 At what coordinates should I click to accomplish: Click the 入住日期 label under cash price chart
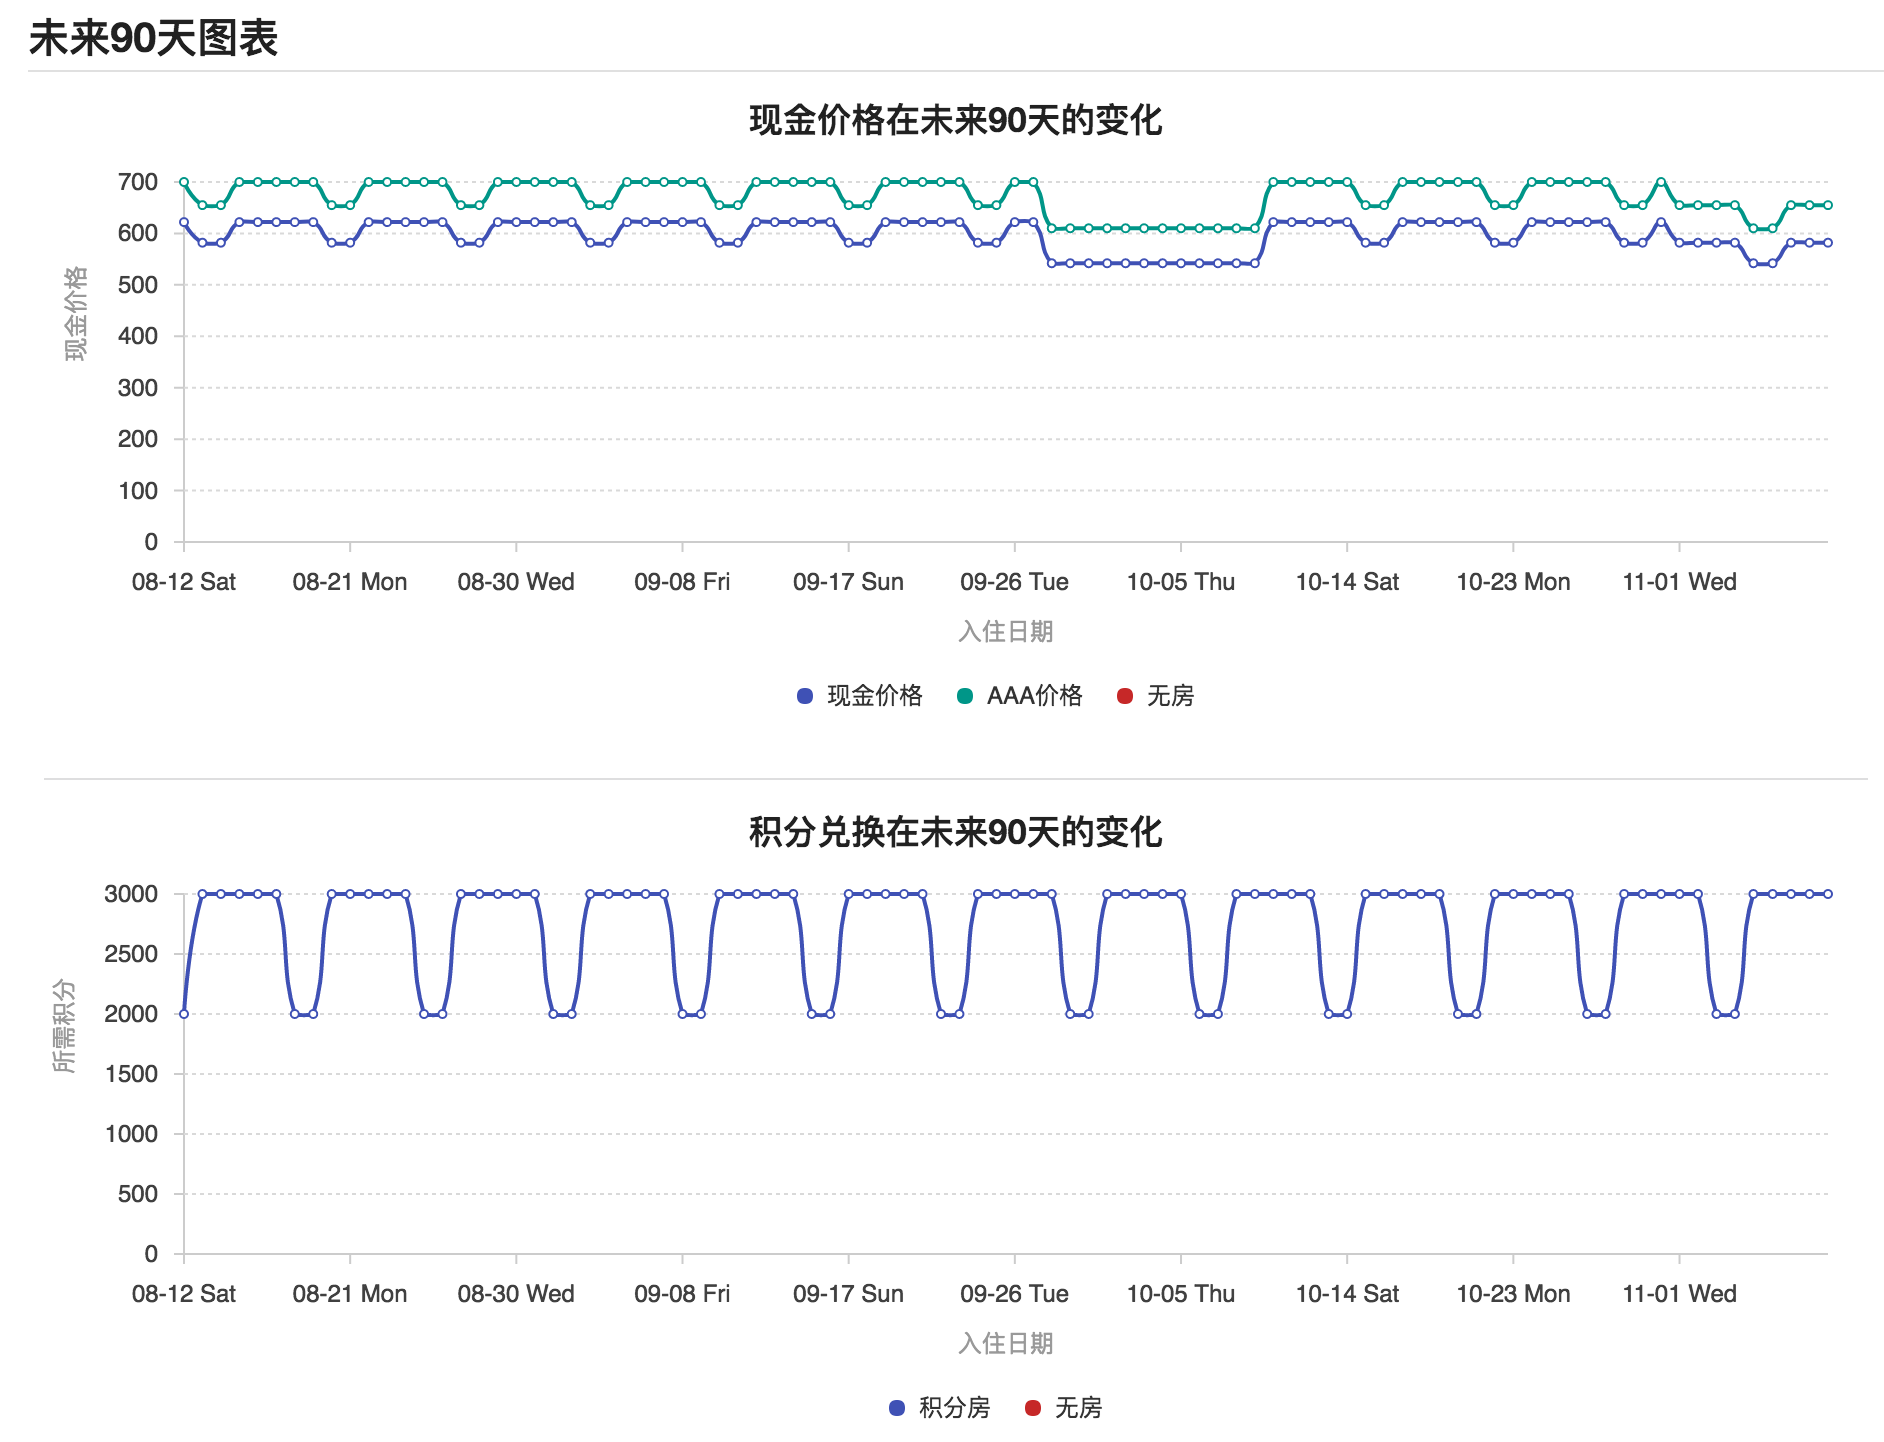1006,632
